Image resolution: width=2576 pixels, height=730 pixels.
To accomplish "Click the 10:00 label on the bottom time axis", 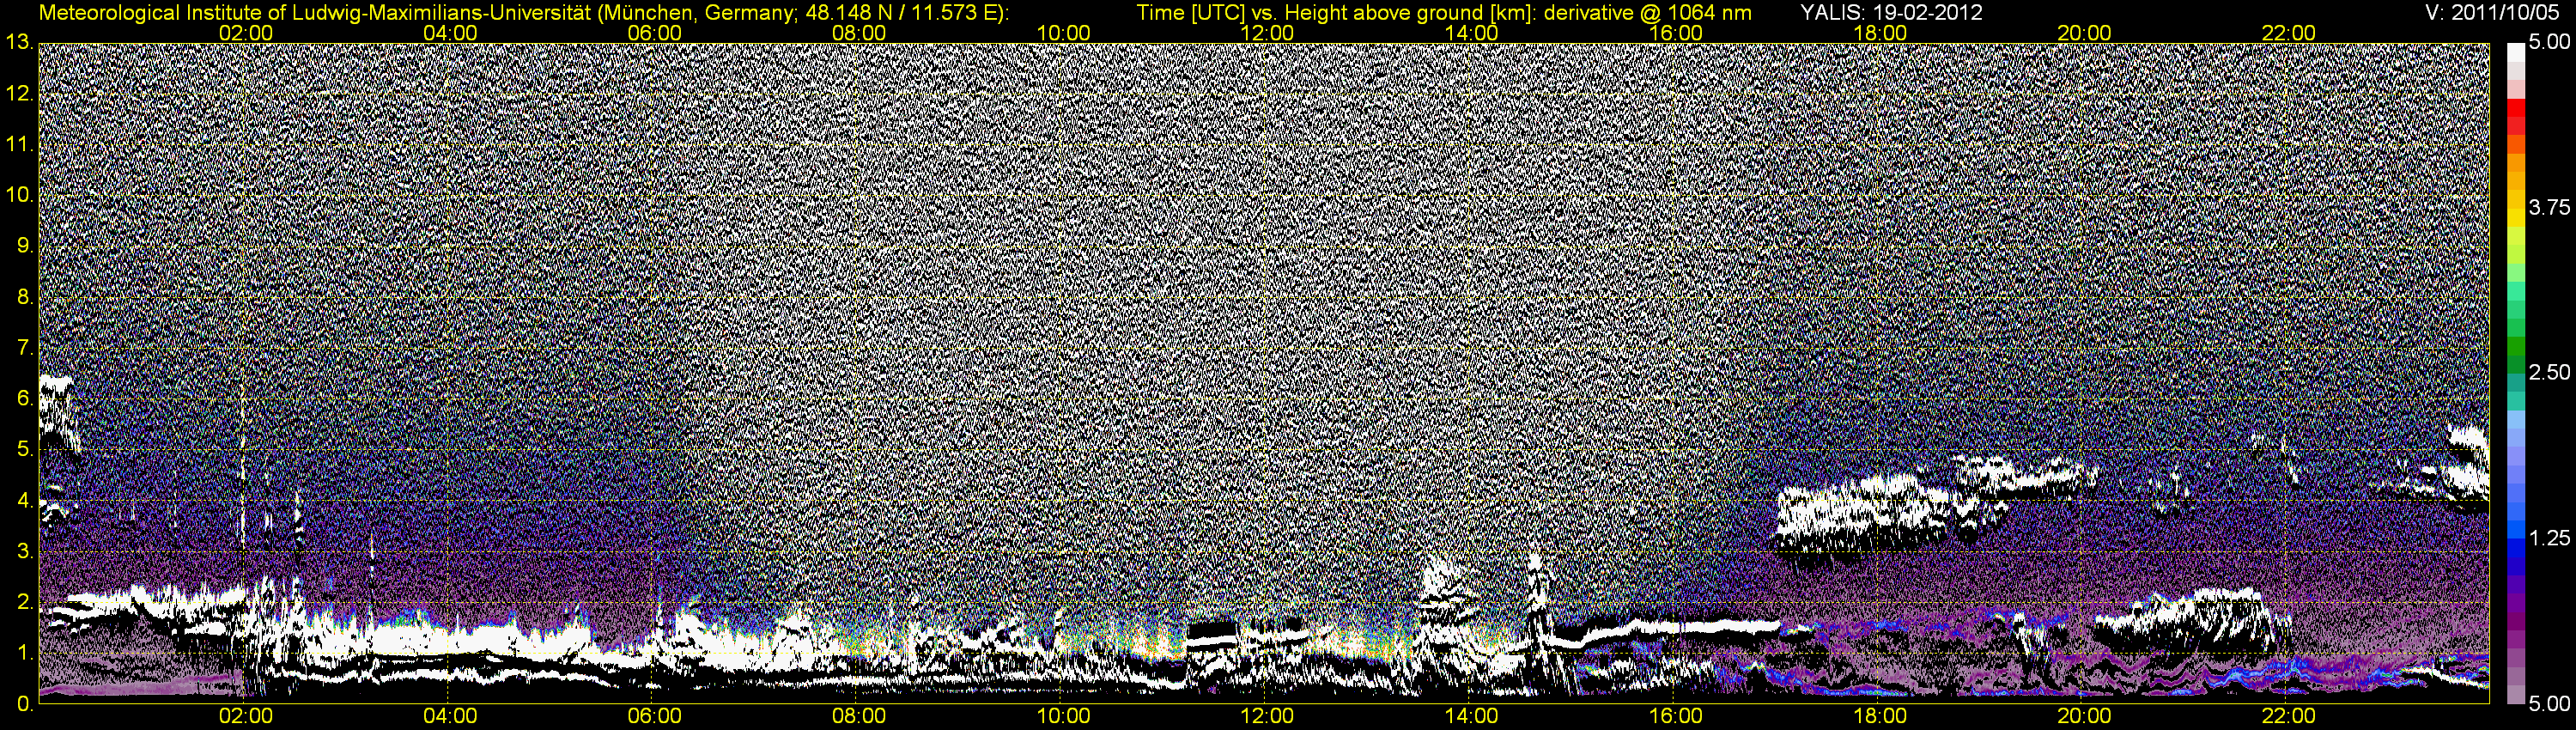I will pos(1063,717).
